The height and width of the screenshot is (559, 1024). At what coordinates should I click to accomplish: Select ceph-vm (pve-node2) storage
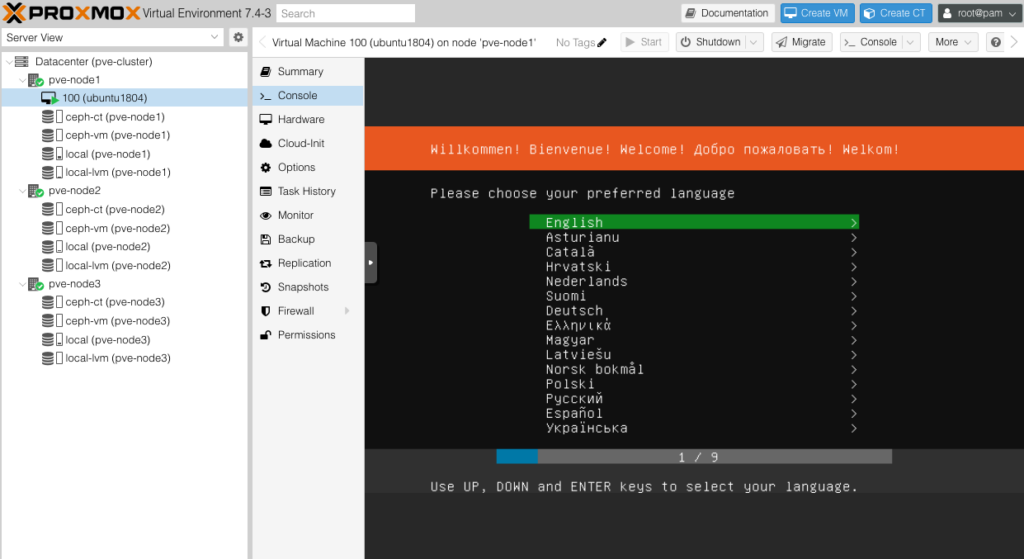125,229
